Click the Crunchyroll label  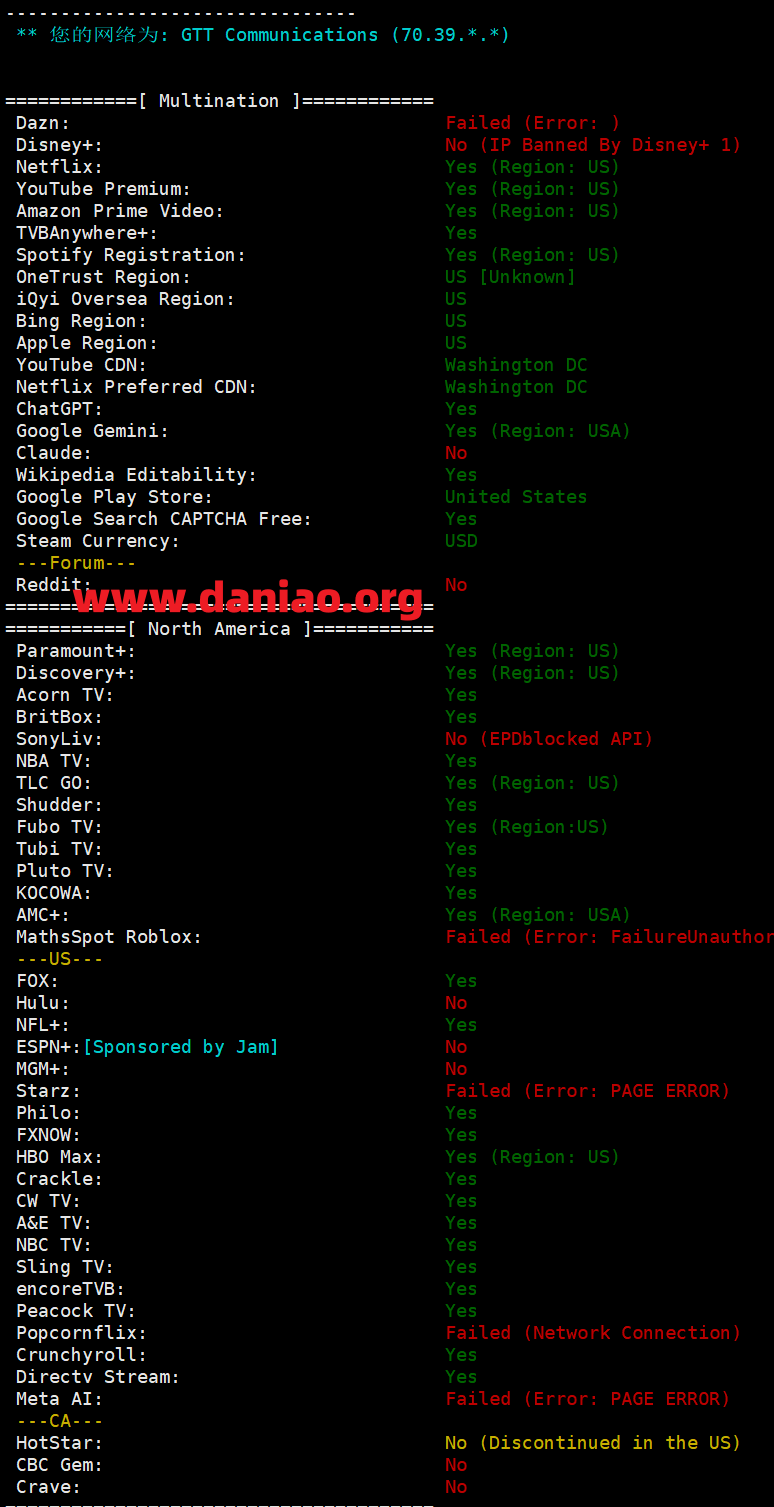click(81, 1355)
